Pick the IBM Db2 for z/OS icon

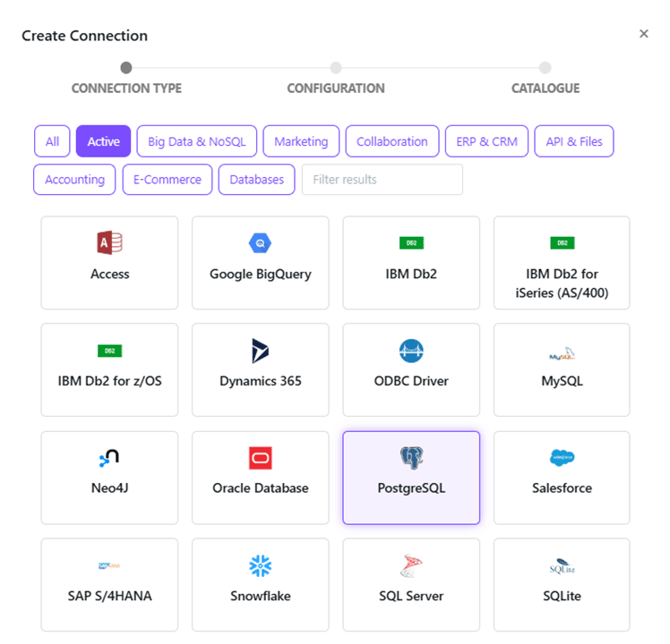click(x=110, y=351)
